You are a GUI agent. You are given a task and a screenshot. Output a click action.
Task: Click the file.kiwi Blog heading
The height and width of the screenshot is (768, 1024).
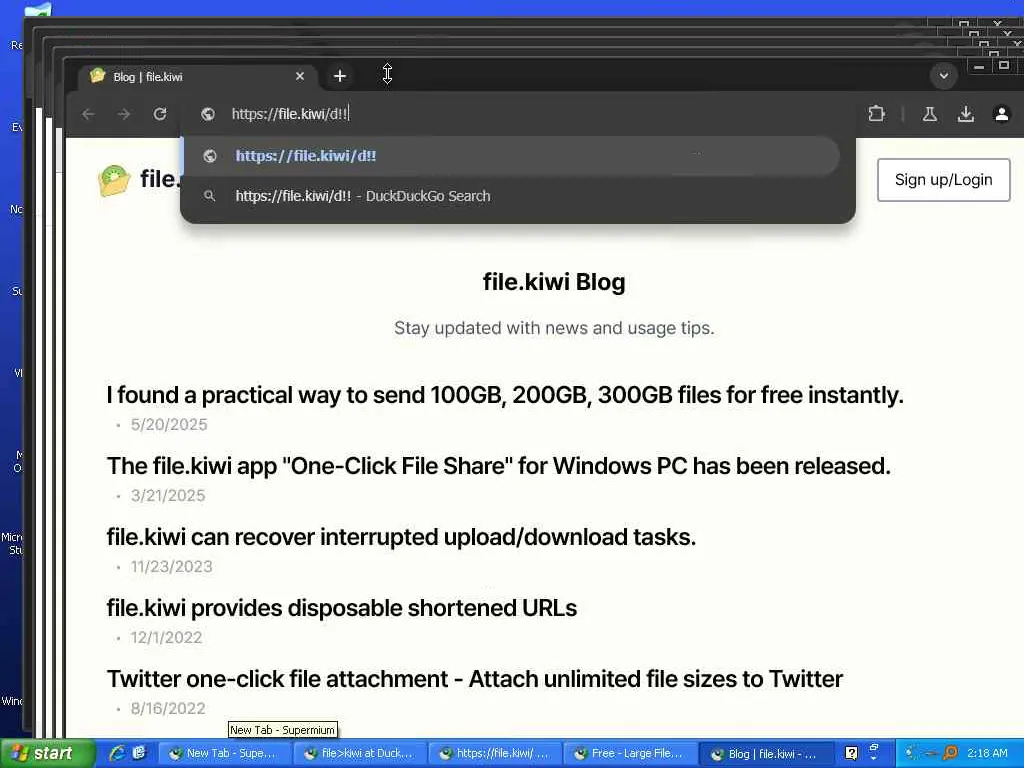(554, 282)
